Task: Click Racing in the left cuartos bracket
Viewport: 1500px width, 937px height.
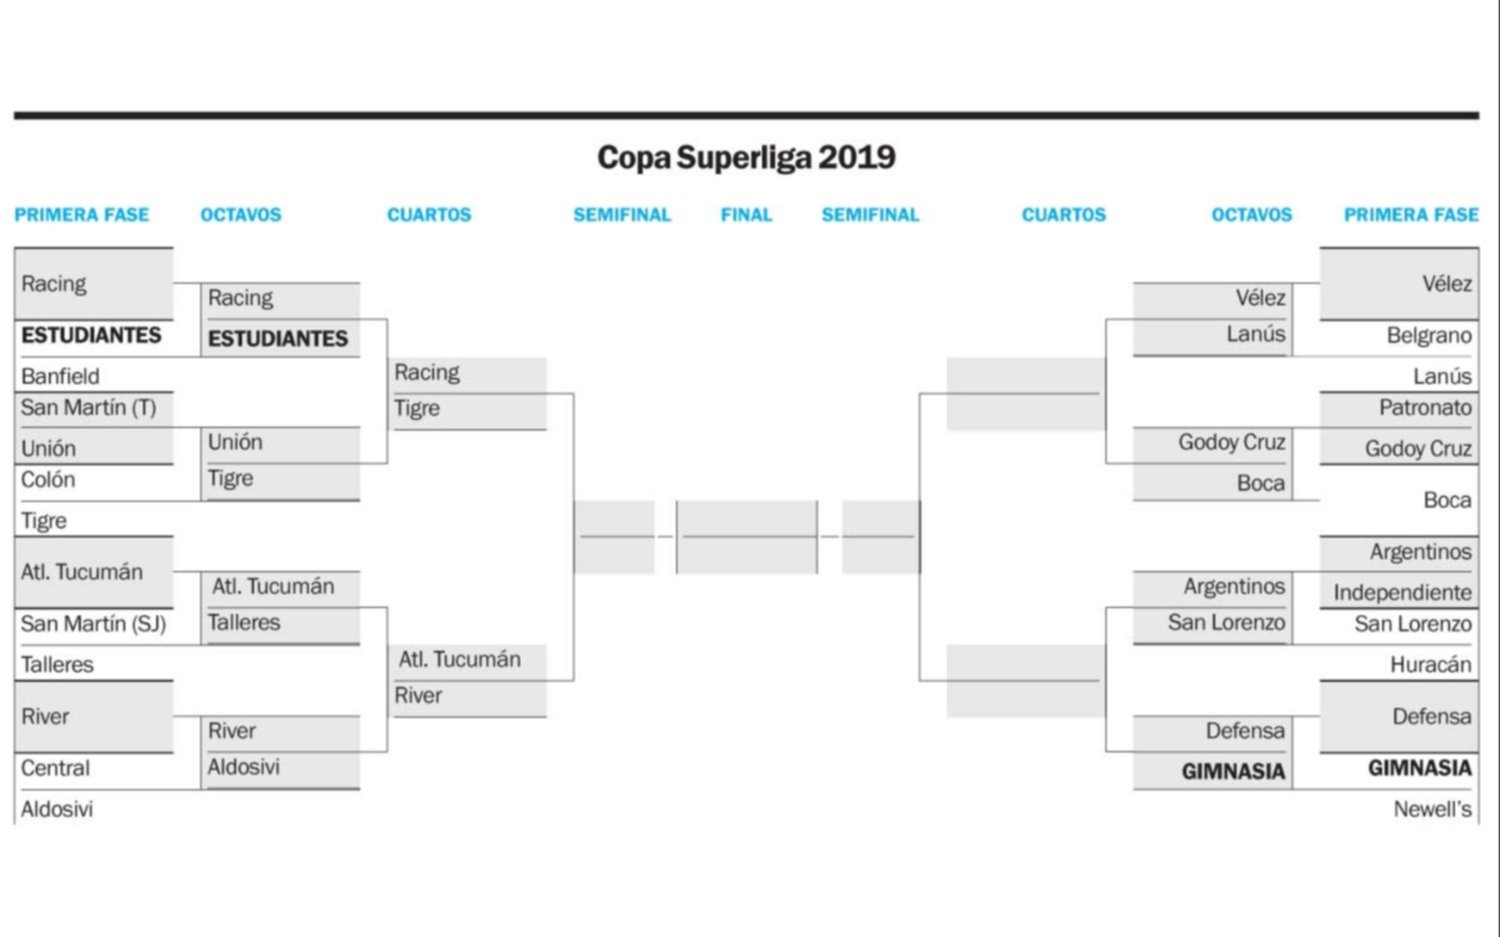Action: coord(427,373)
